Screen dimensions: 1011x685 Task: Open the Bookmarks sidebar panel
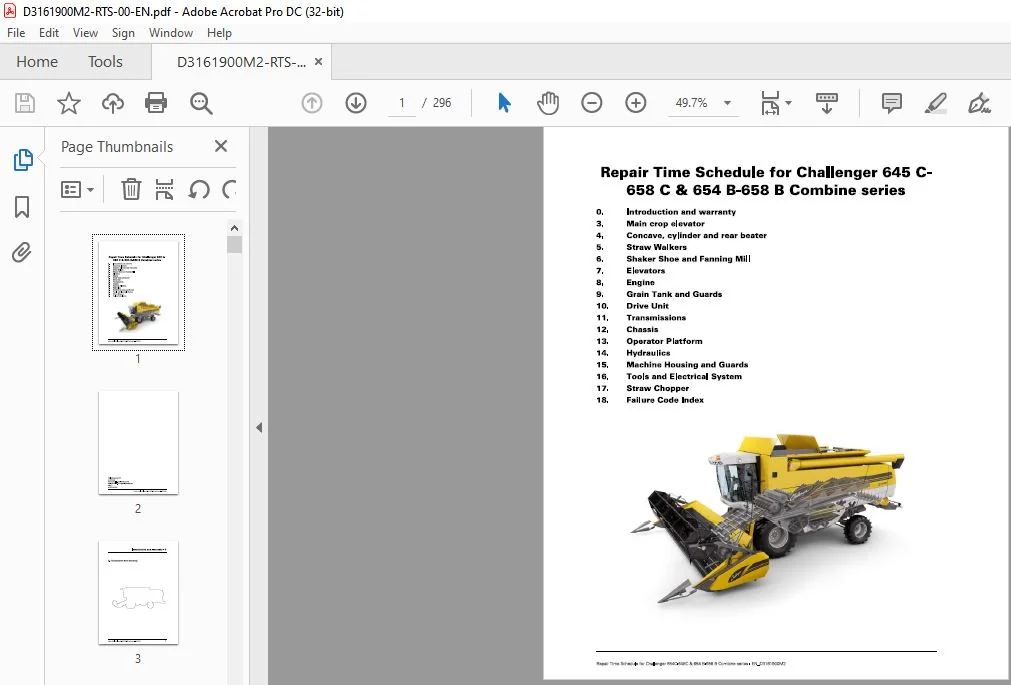click(x=22, y=207)
